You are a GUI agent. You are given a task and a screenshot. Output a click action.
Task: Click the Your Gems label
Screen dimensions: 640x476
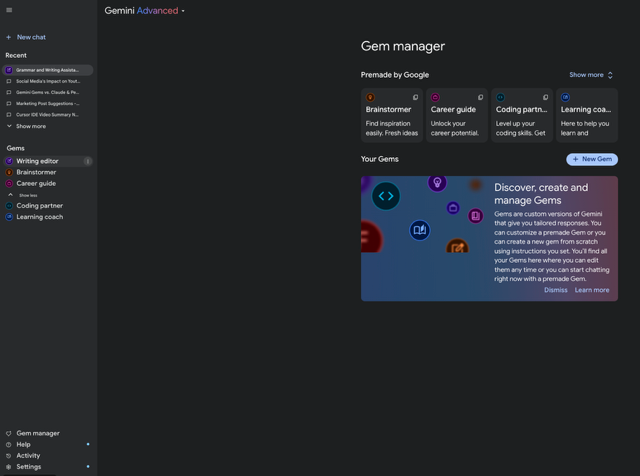click(380, 159)
